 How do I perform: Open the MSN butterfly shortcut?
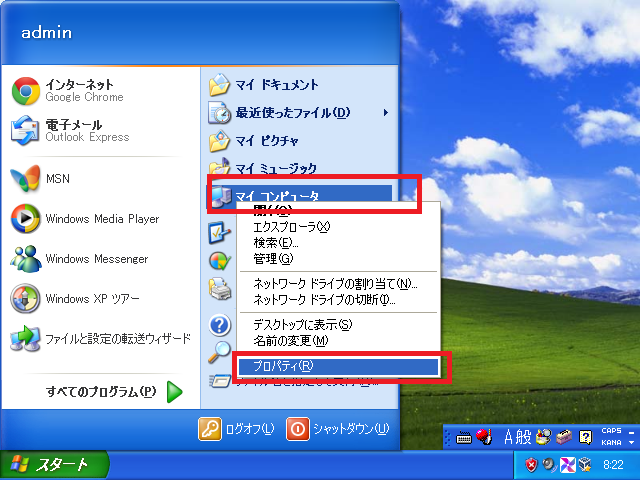(101, 179)
